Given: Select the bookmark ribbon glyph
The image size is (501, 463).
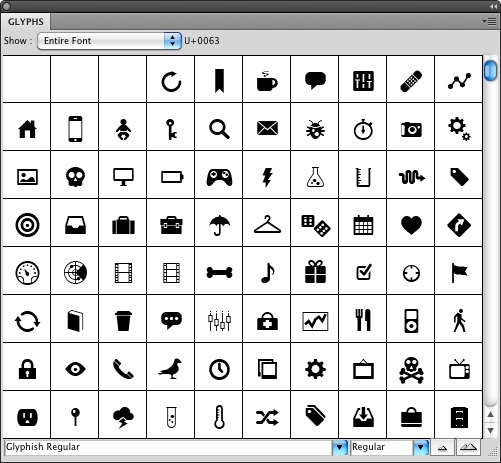Looking at the screenshot, I should tap(219, 81).
